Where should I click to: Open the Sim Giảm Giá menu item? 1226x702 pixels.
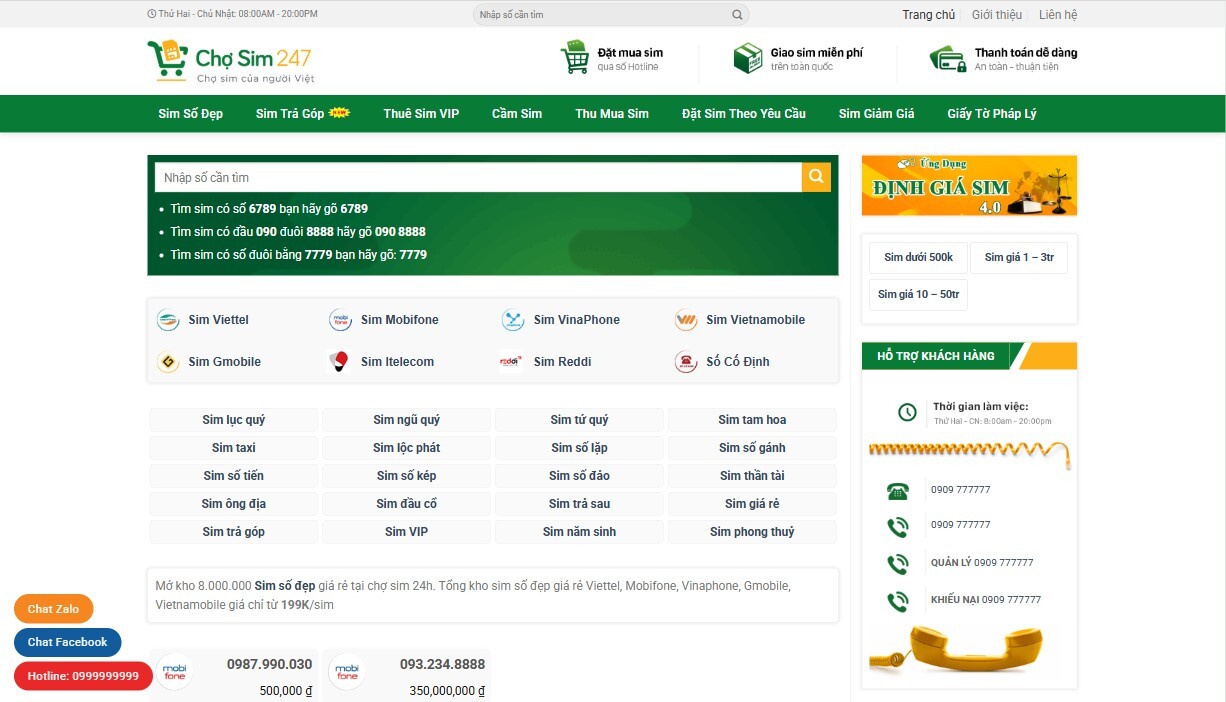click(877, 114)
